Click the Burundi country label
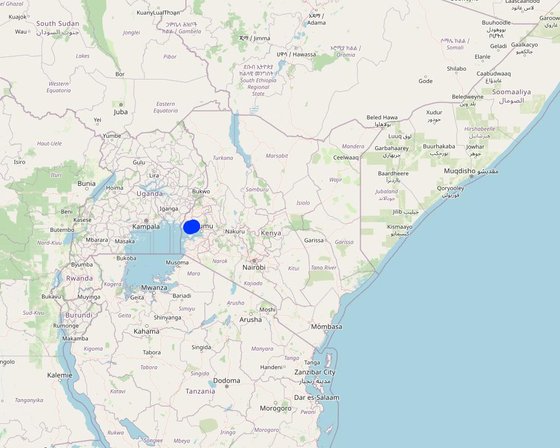The height and width of the screenshot is (448, 560). coord(79,315)
